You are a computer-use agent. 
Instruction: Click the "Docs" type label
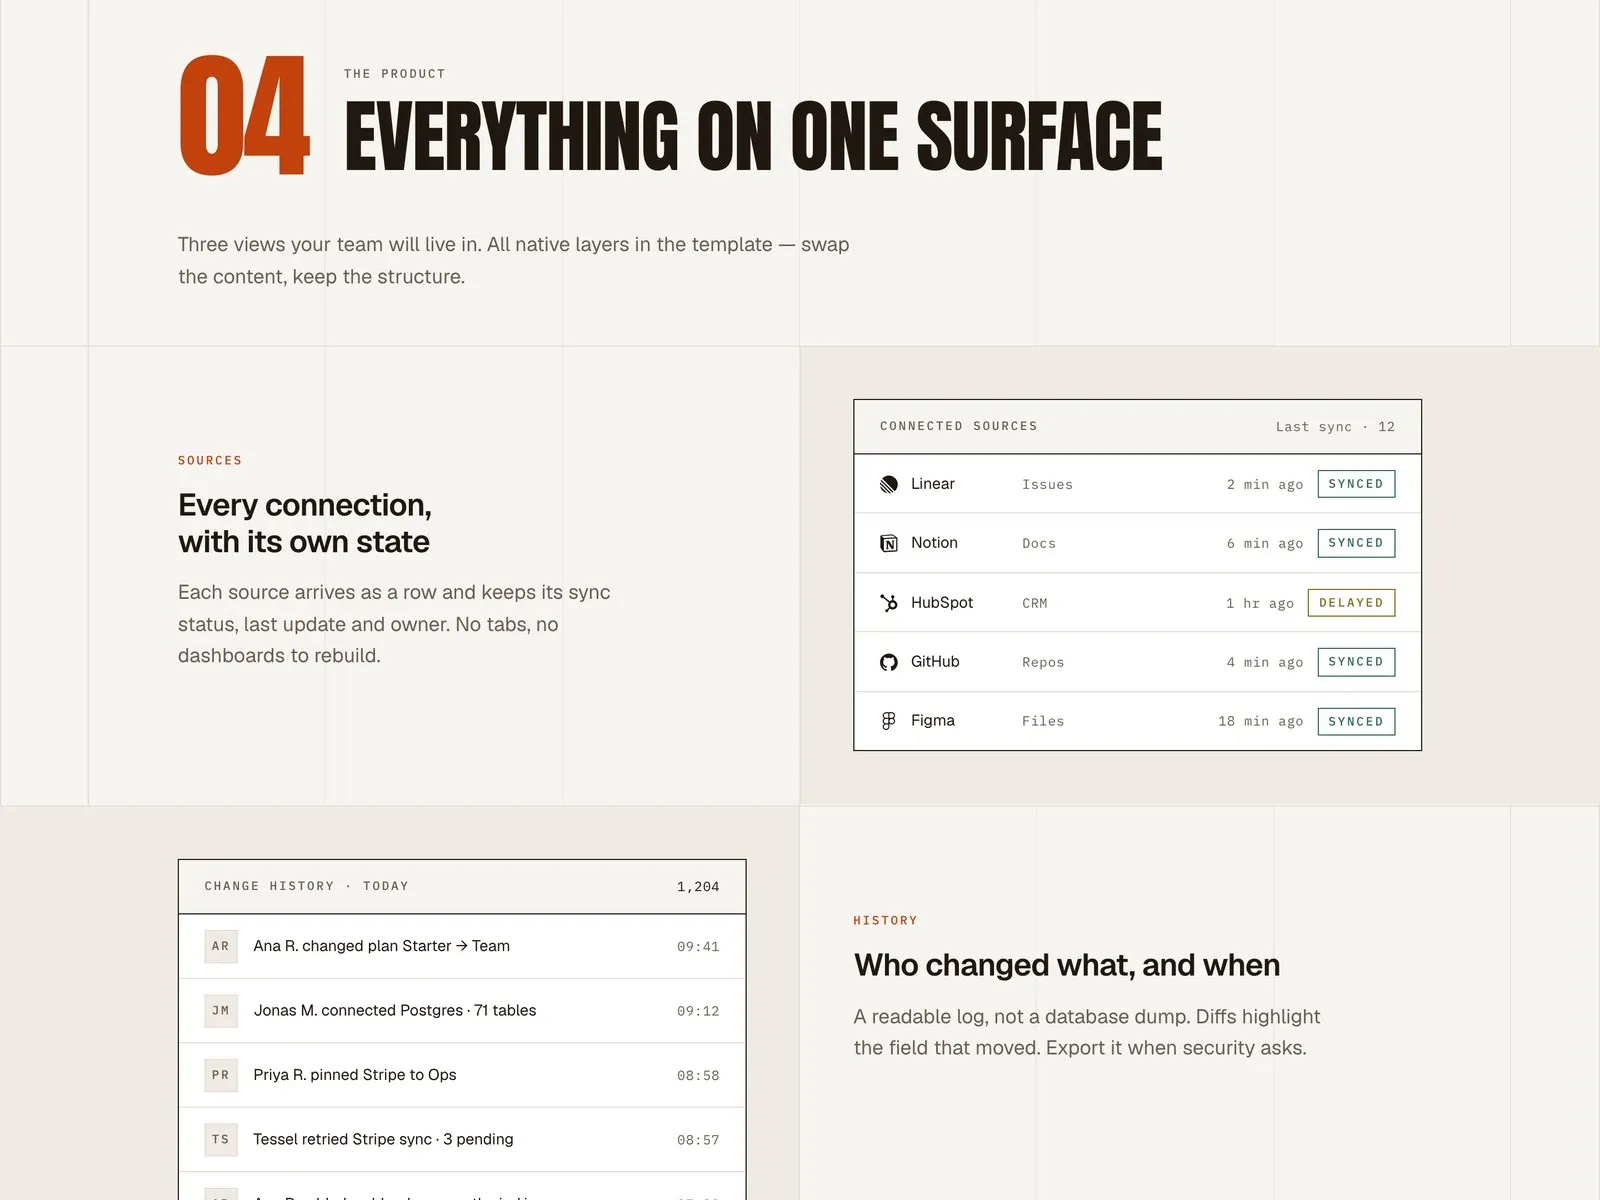[x=1039, y=544]
